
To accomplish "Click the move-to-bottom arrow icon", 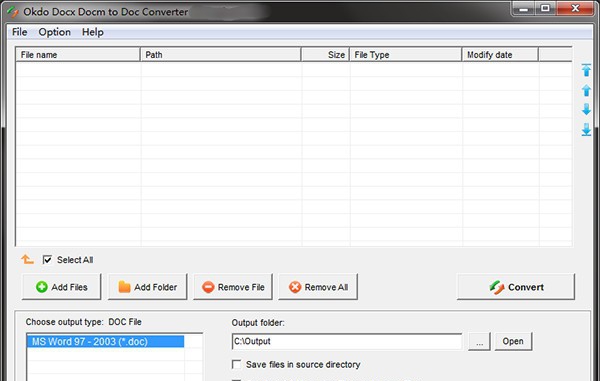I will (x=586, y=130).
